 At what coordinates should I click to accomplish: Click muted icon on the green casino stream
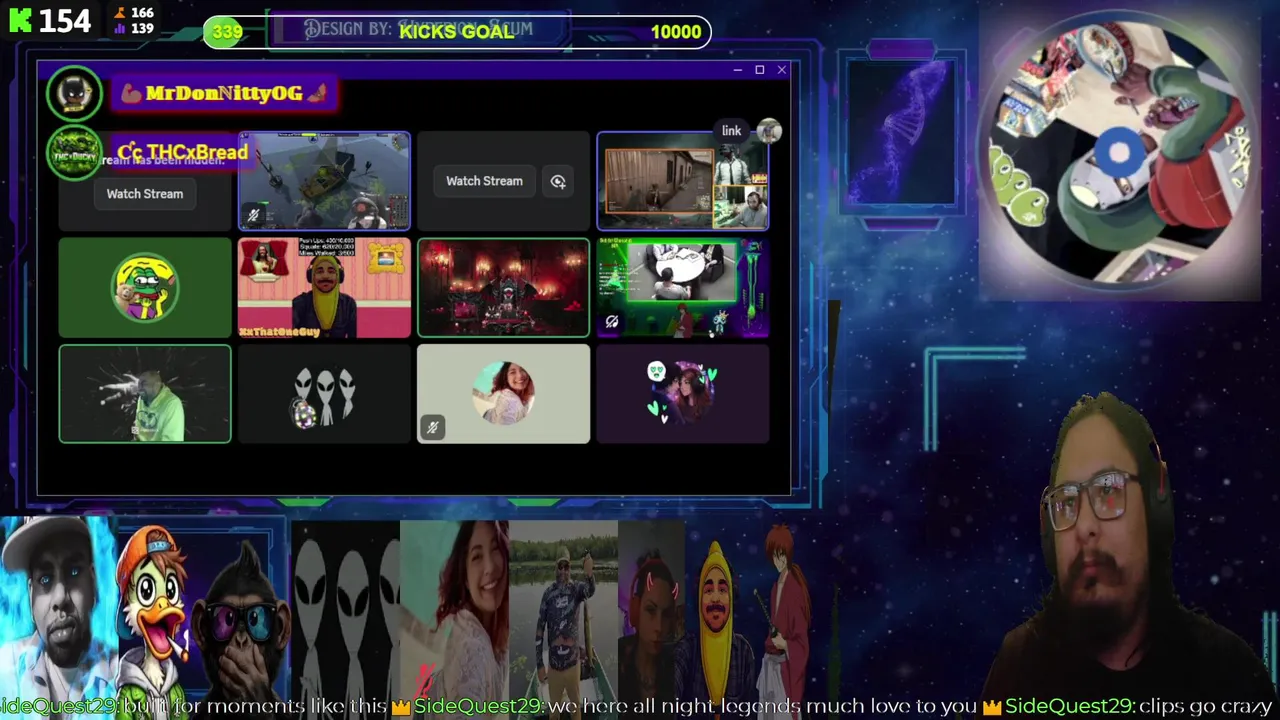point(612,321)
